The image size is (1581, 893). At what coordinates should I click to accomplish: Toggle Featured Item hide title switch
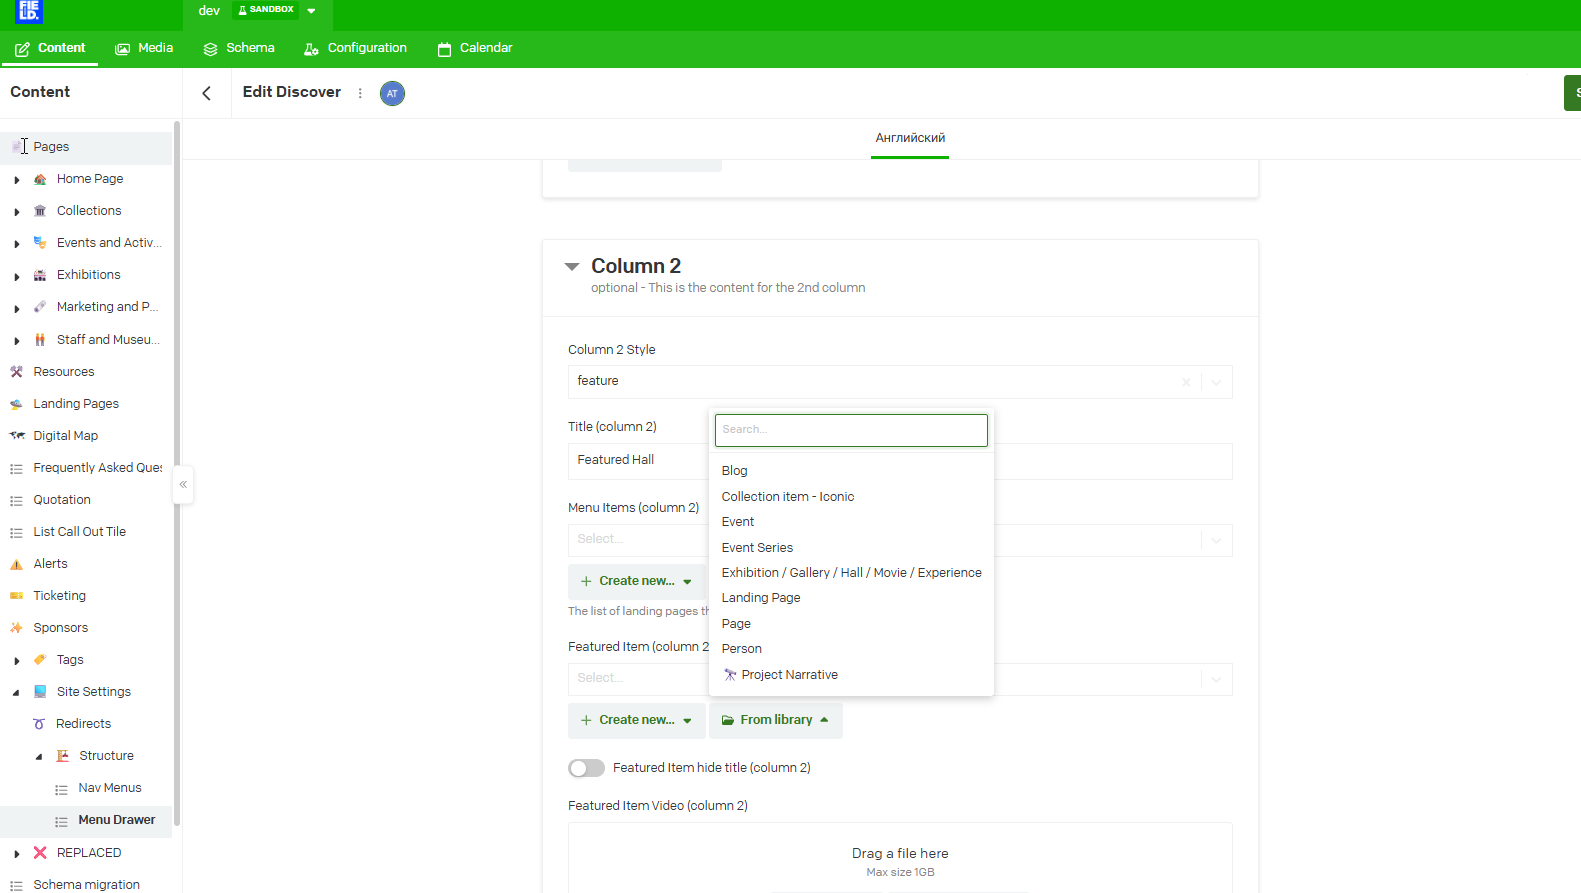(586, 768)
